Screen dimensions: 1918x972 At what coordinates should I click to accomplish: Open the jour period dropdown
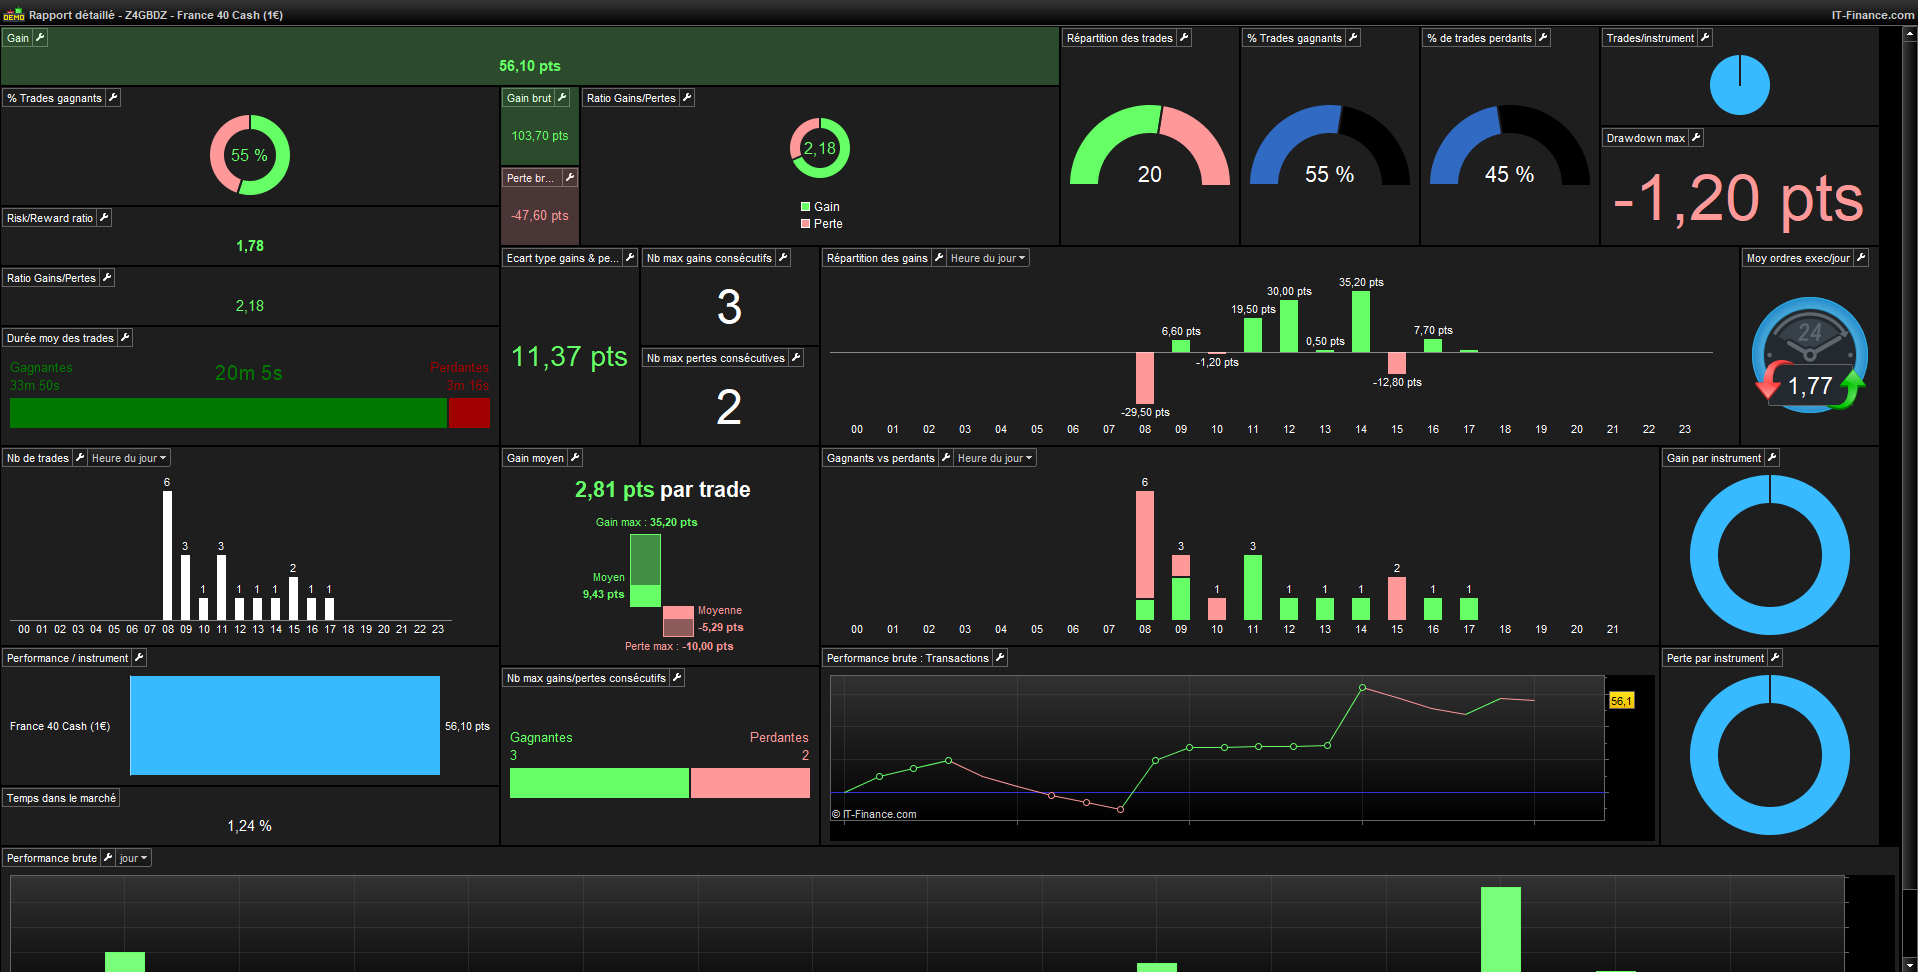(133, 858)
